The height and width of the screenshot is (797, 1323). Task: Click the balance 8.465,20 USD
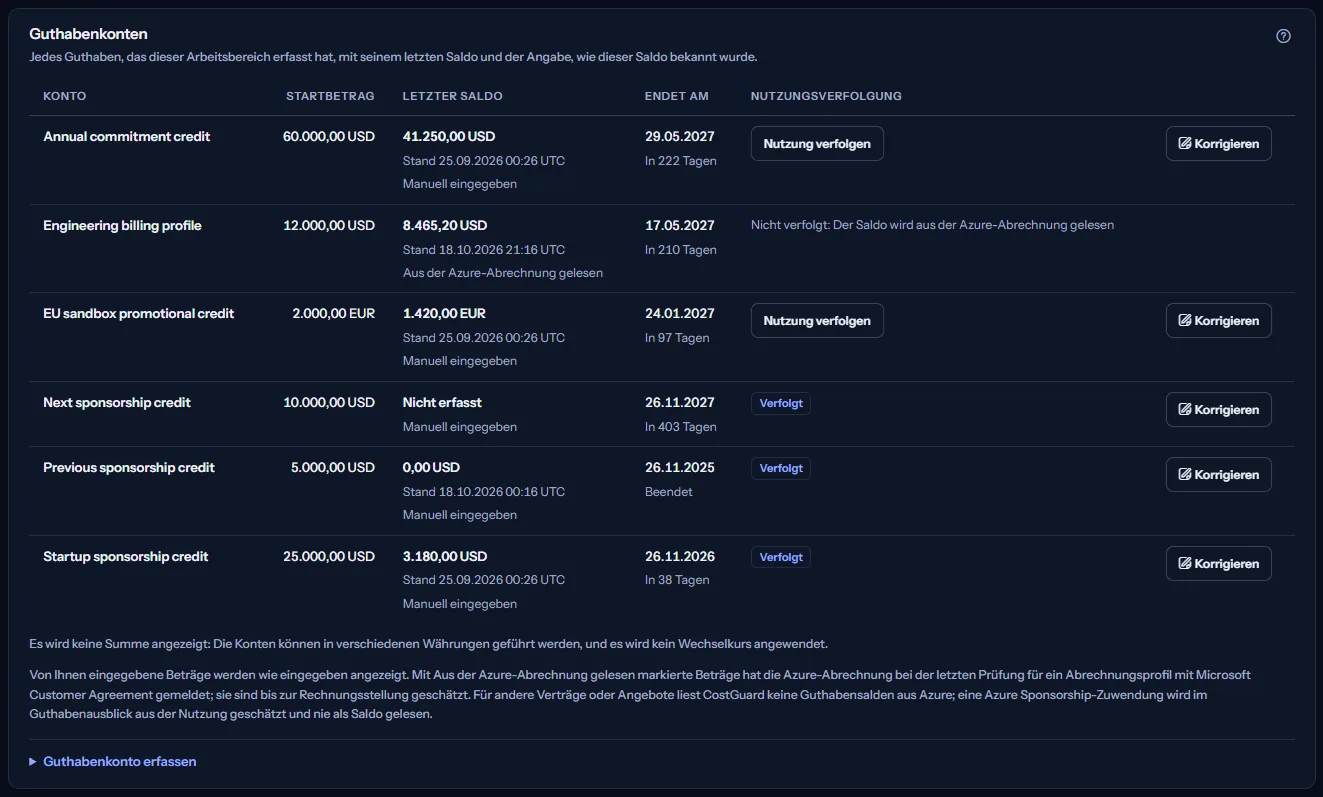pyautogui.click(x=445, y=226)
